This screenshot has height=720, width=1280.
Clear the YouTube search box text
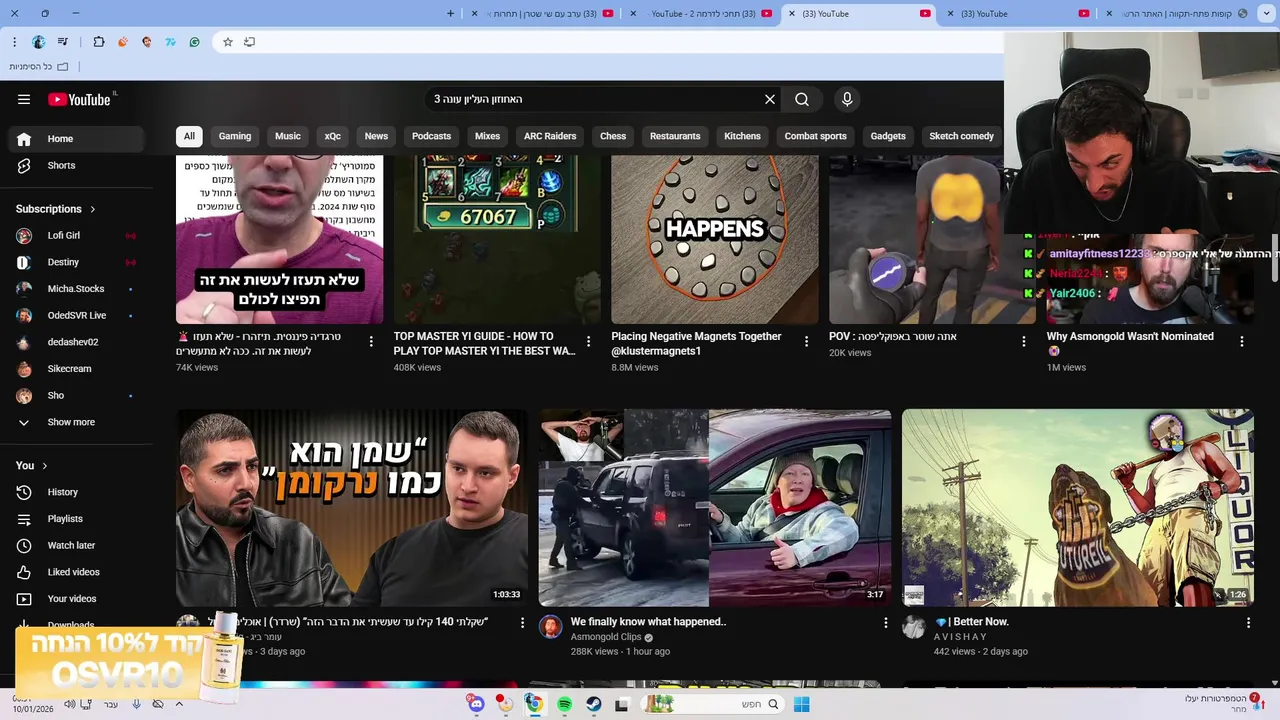coord(770,99)
